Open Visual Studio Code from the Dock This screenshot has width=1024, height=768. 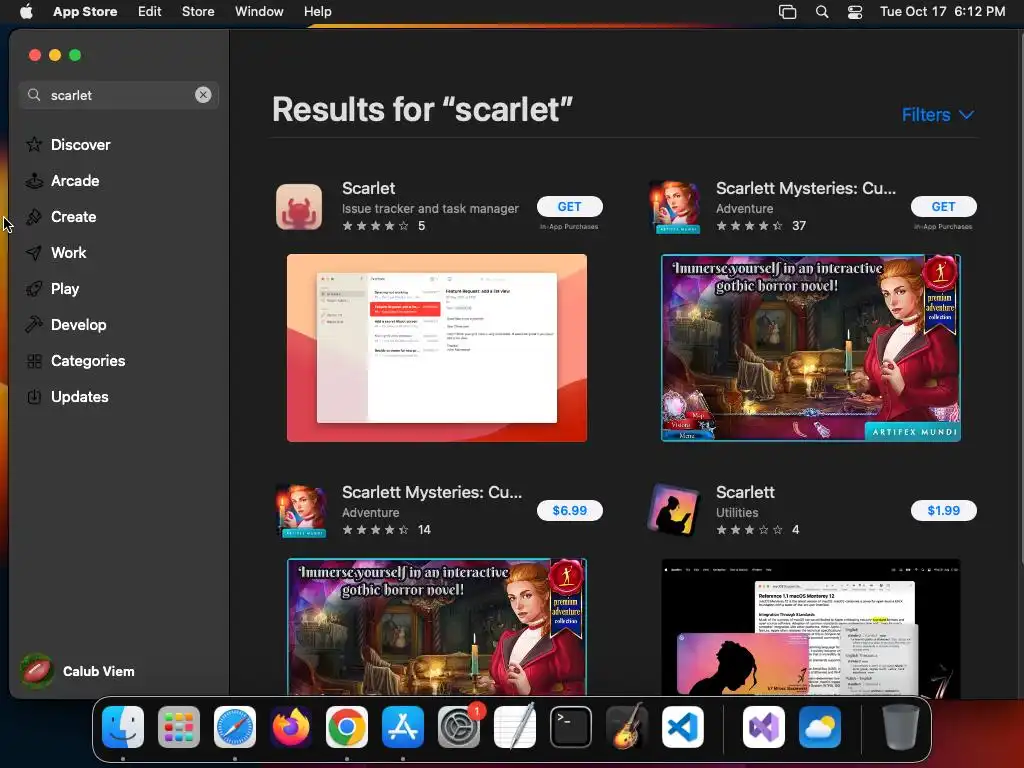click(x=682, y=727)
